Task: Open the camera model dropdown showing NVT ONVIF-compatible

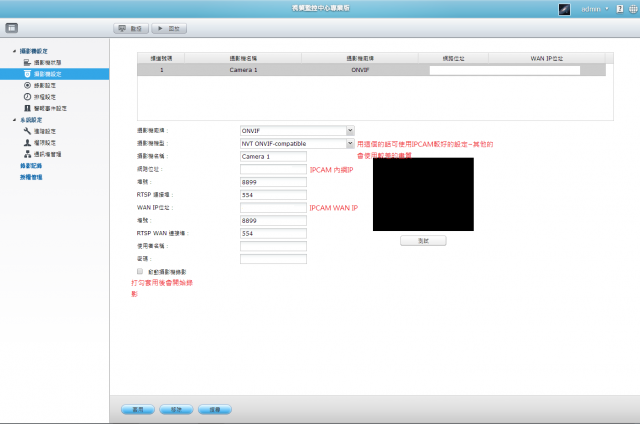Action: [x=297, y=143]
